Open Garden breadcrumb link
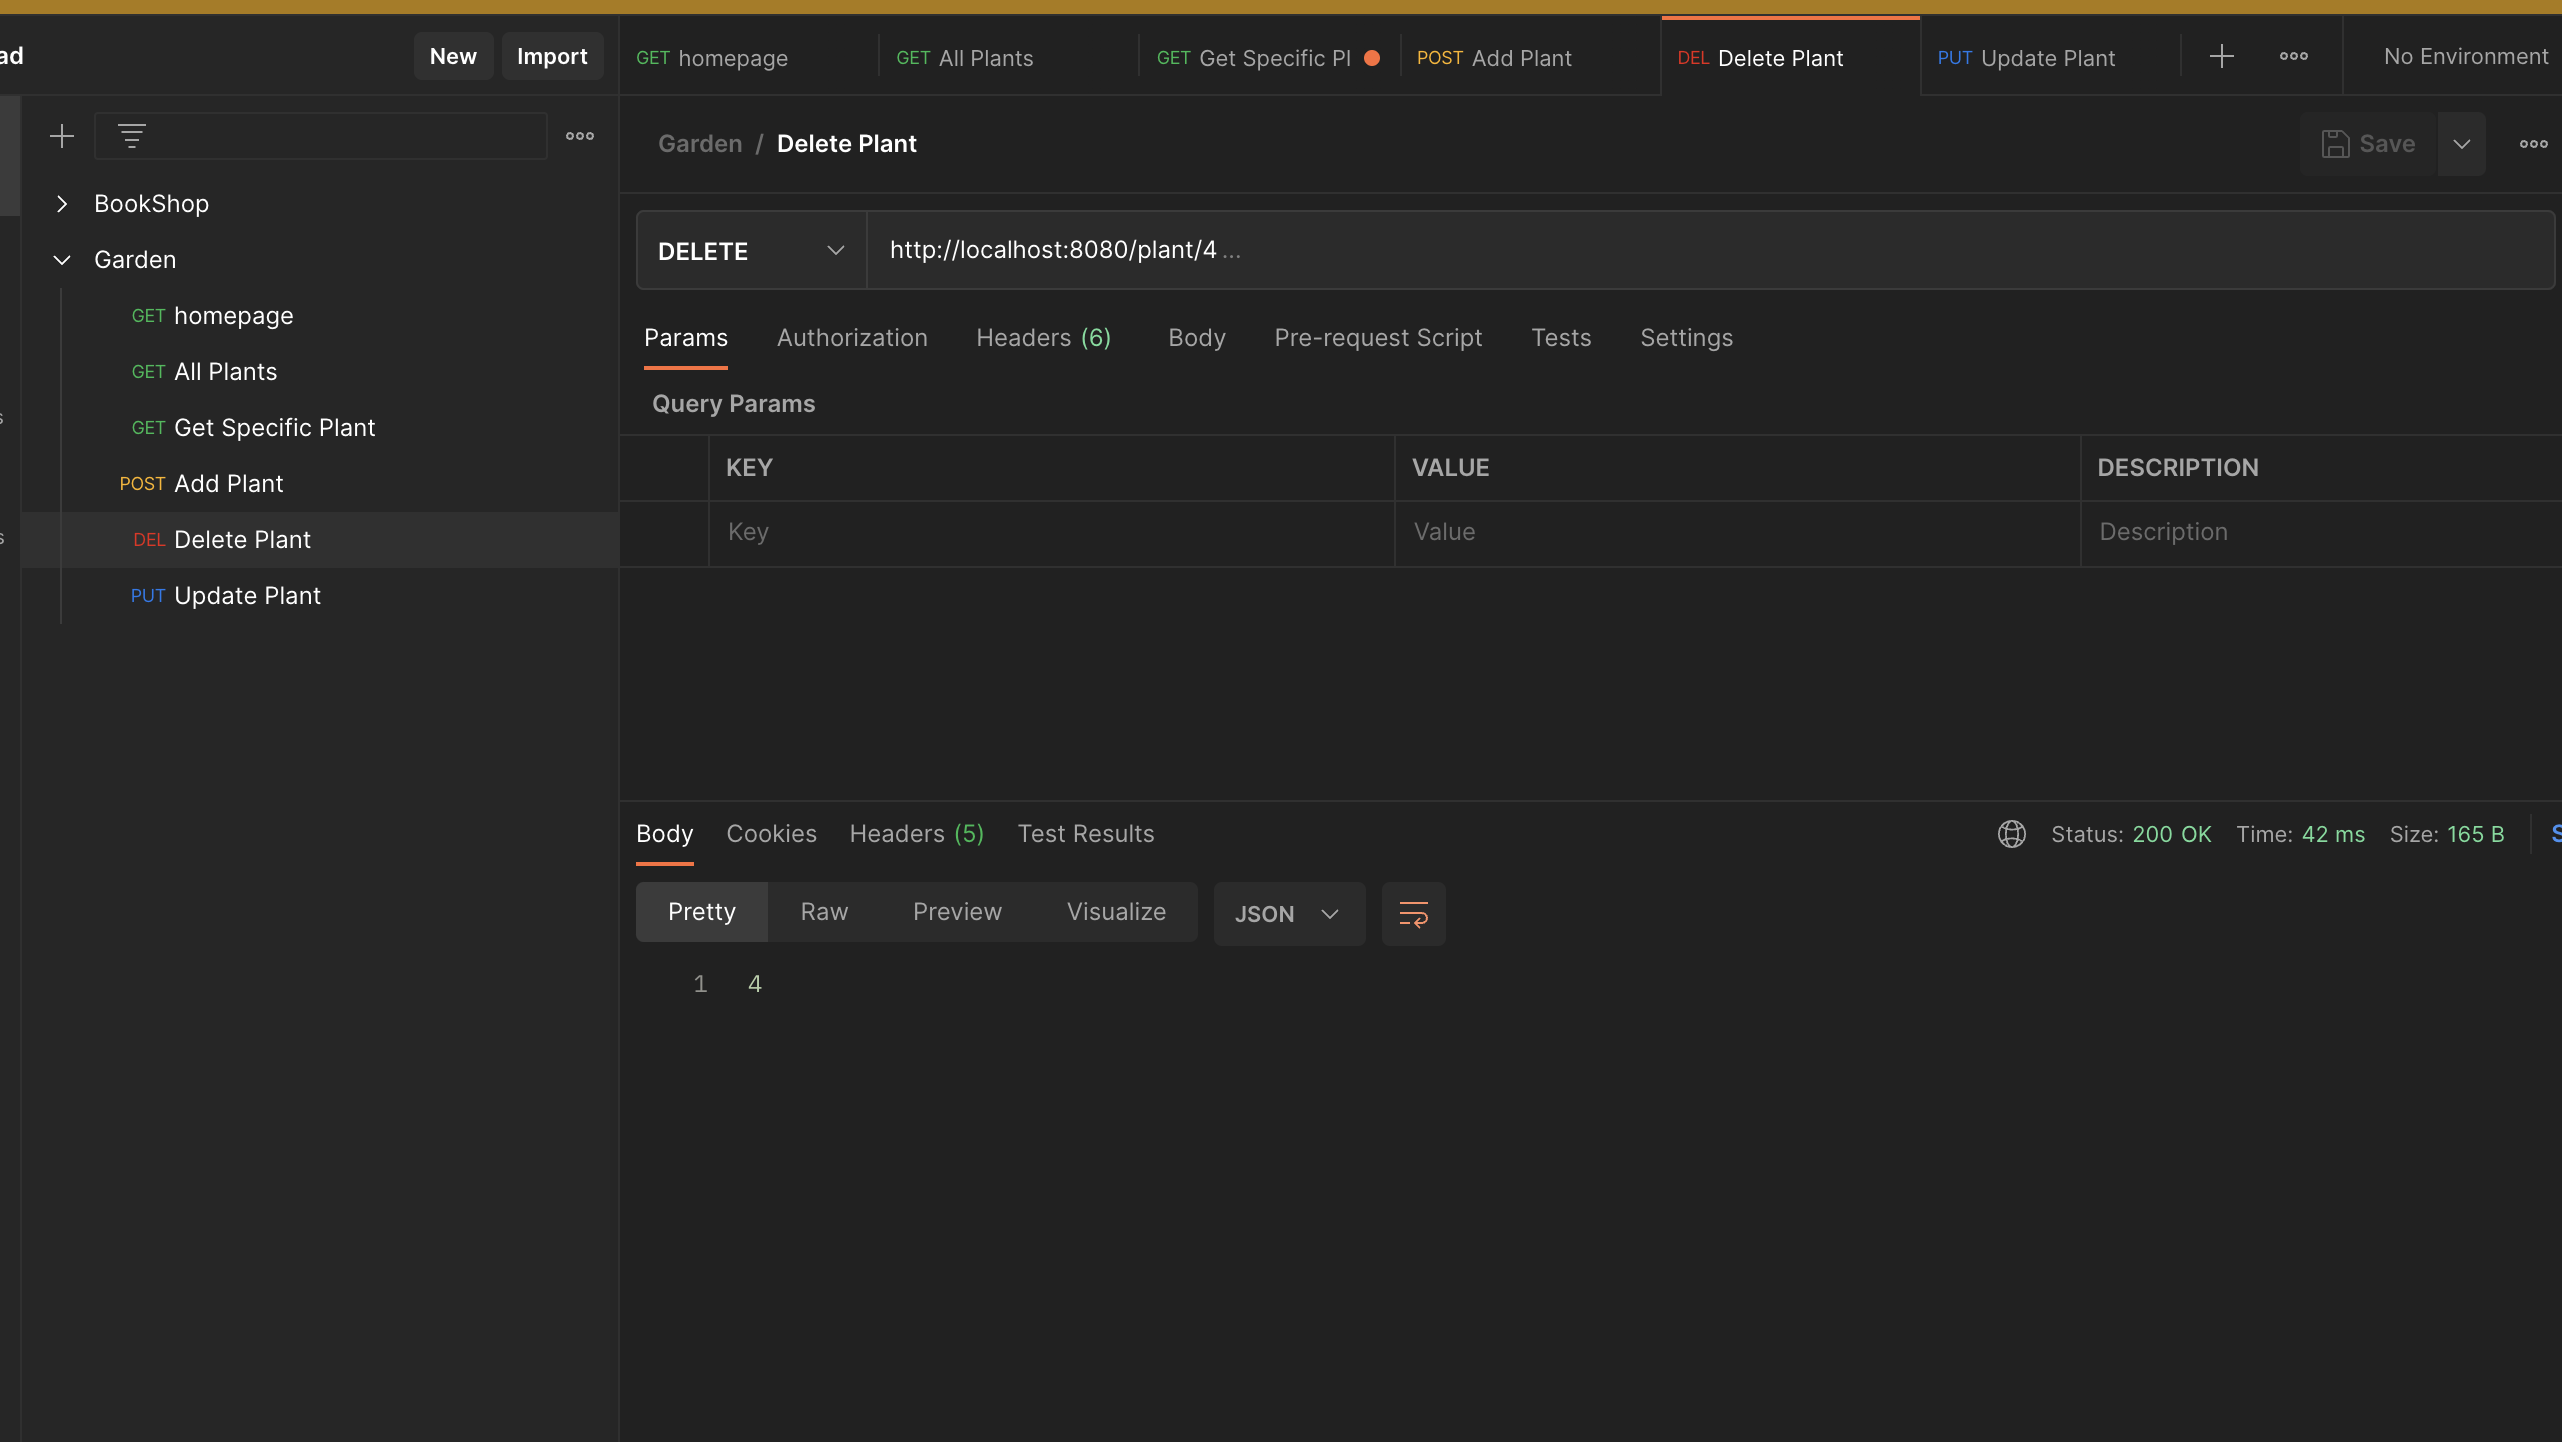 coord(700,144)
